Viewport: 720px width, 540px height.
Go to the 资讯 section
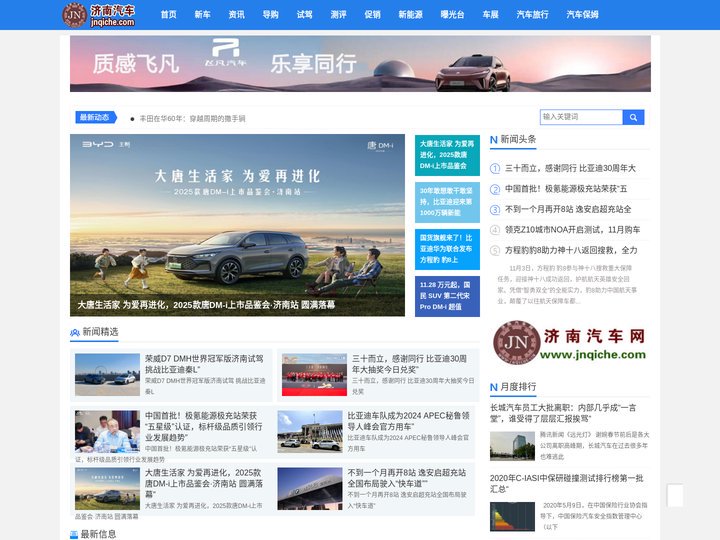236,15
